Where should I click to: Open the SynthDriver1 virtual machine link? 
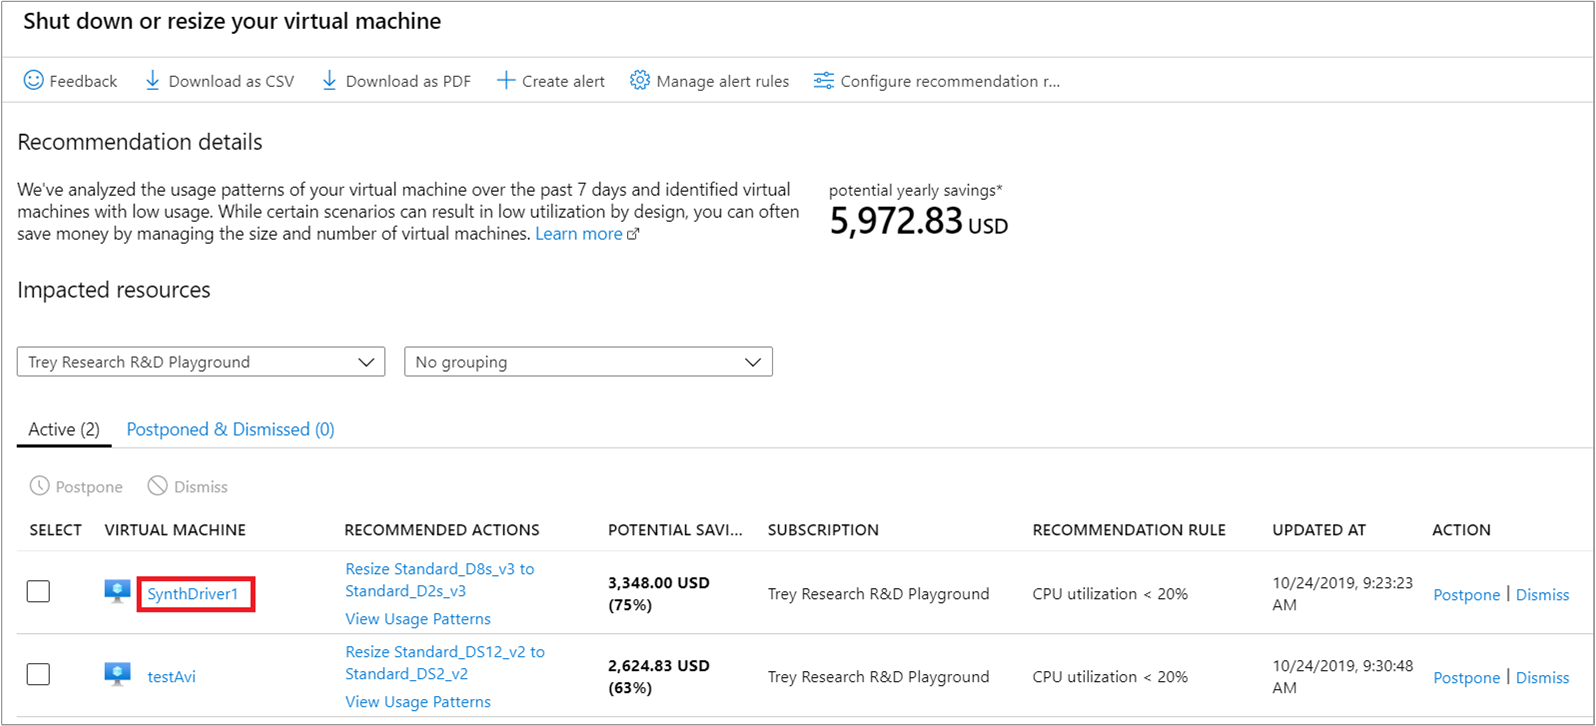coord(193,594)
